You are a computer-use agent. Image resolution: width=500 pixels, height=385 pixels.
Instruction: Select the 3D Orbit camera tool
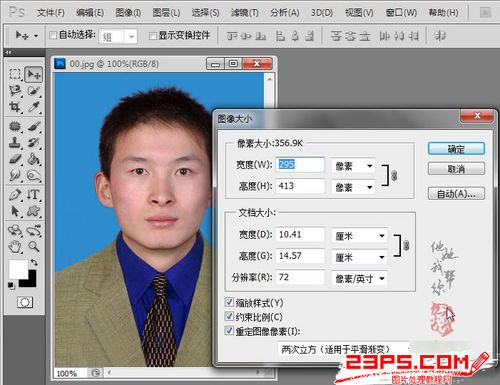click(x=34, y=230)
